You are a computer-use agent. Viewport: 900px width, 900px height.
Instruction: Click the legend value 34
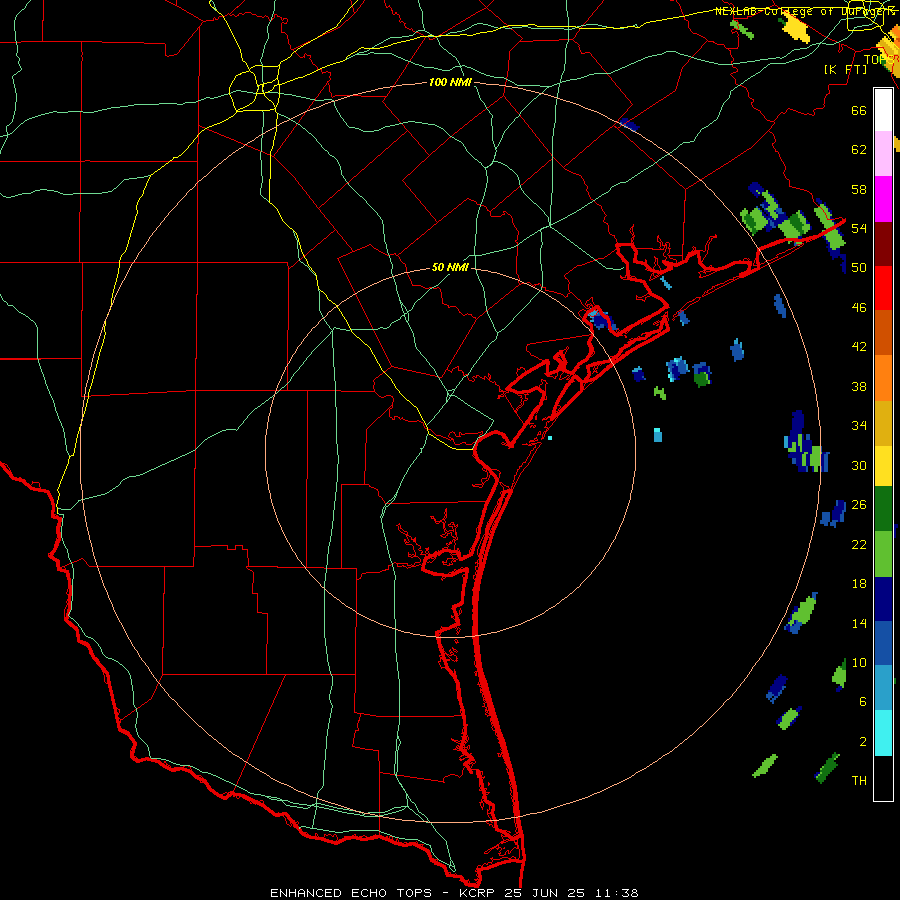coord(859,426)
